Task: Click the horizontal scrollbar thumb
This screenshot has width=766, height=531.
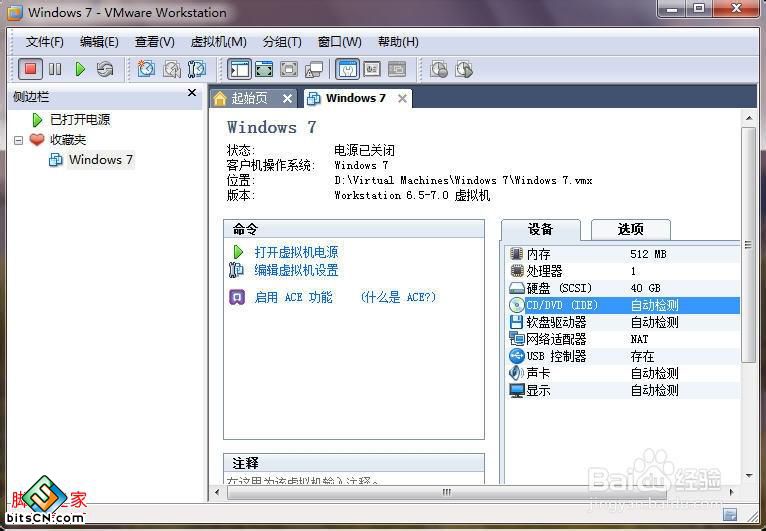Action: click(447, 492)
